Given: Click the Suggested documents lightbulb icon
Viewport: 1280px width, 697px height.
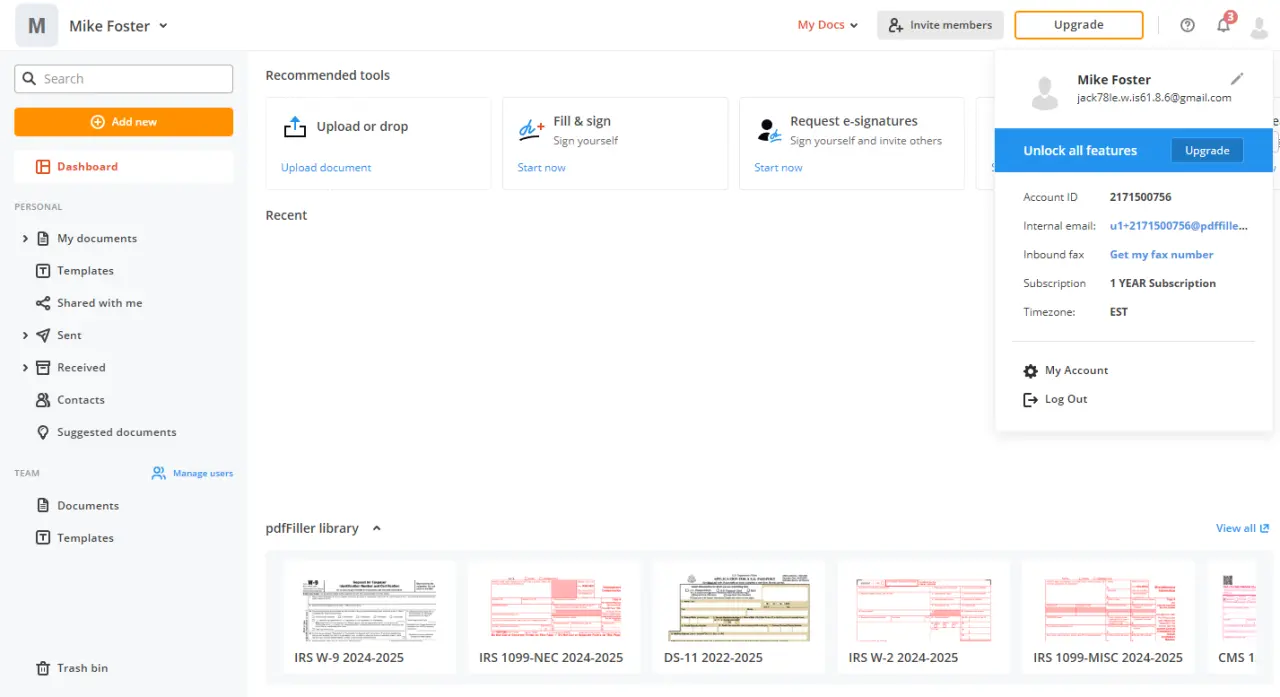Looking at the screenshot, I should point(43,432).
